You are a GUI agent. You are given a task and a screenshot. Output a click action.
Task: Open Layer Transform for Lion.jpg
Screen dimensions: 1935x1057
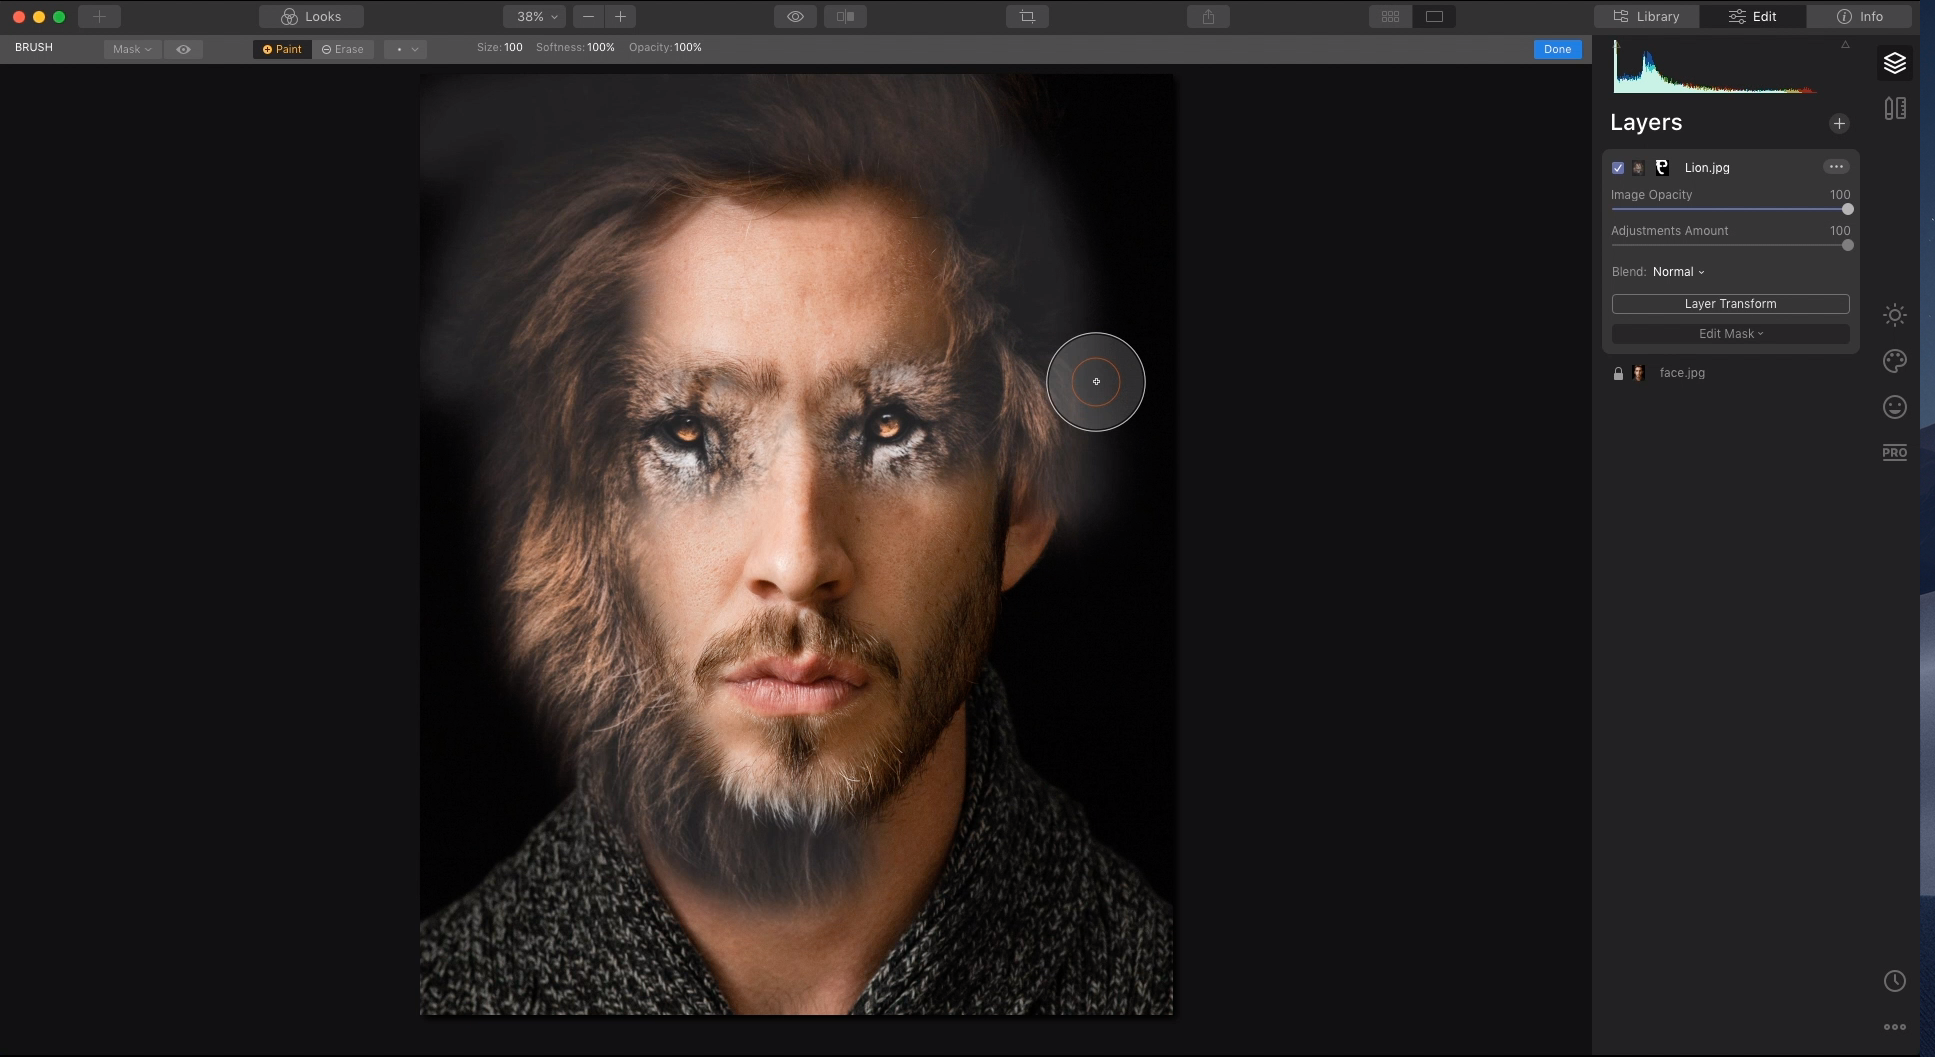(1730, 303)
